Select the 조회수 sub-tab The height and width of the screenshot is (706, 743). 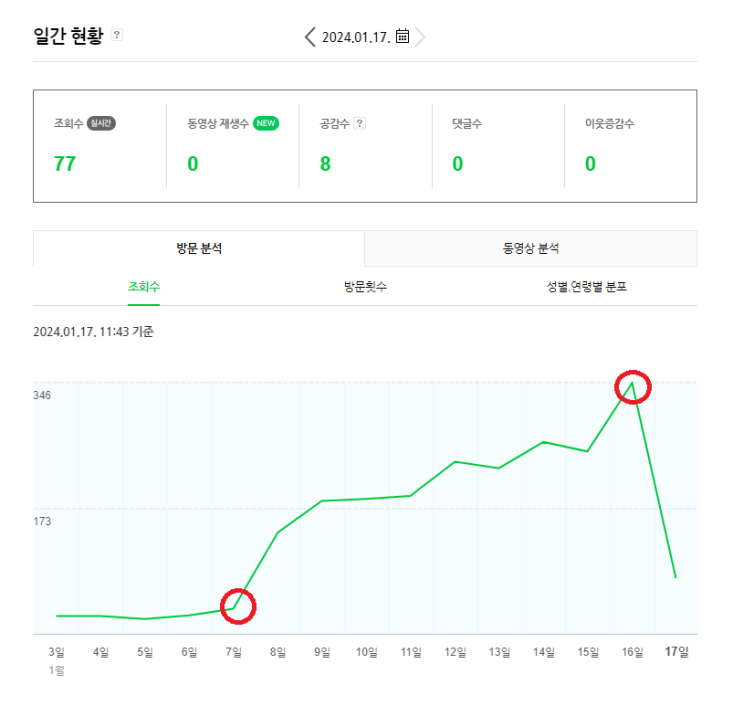[x=144, y=287]
